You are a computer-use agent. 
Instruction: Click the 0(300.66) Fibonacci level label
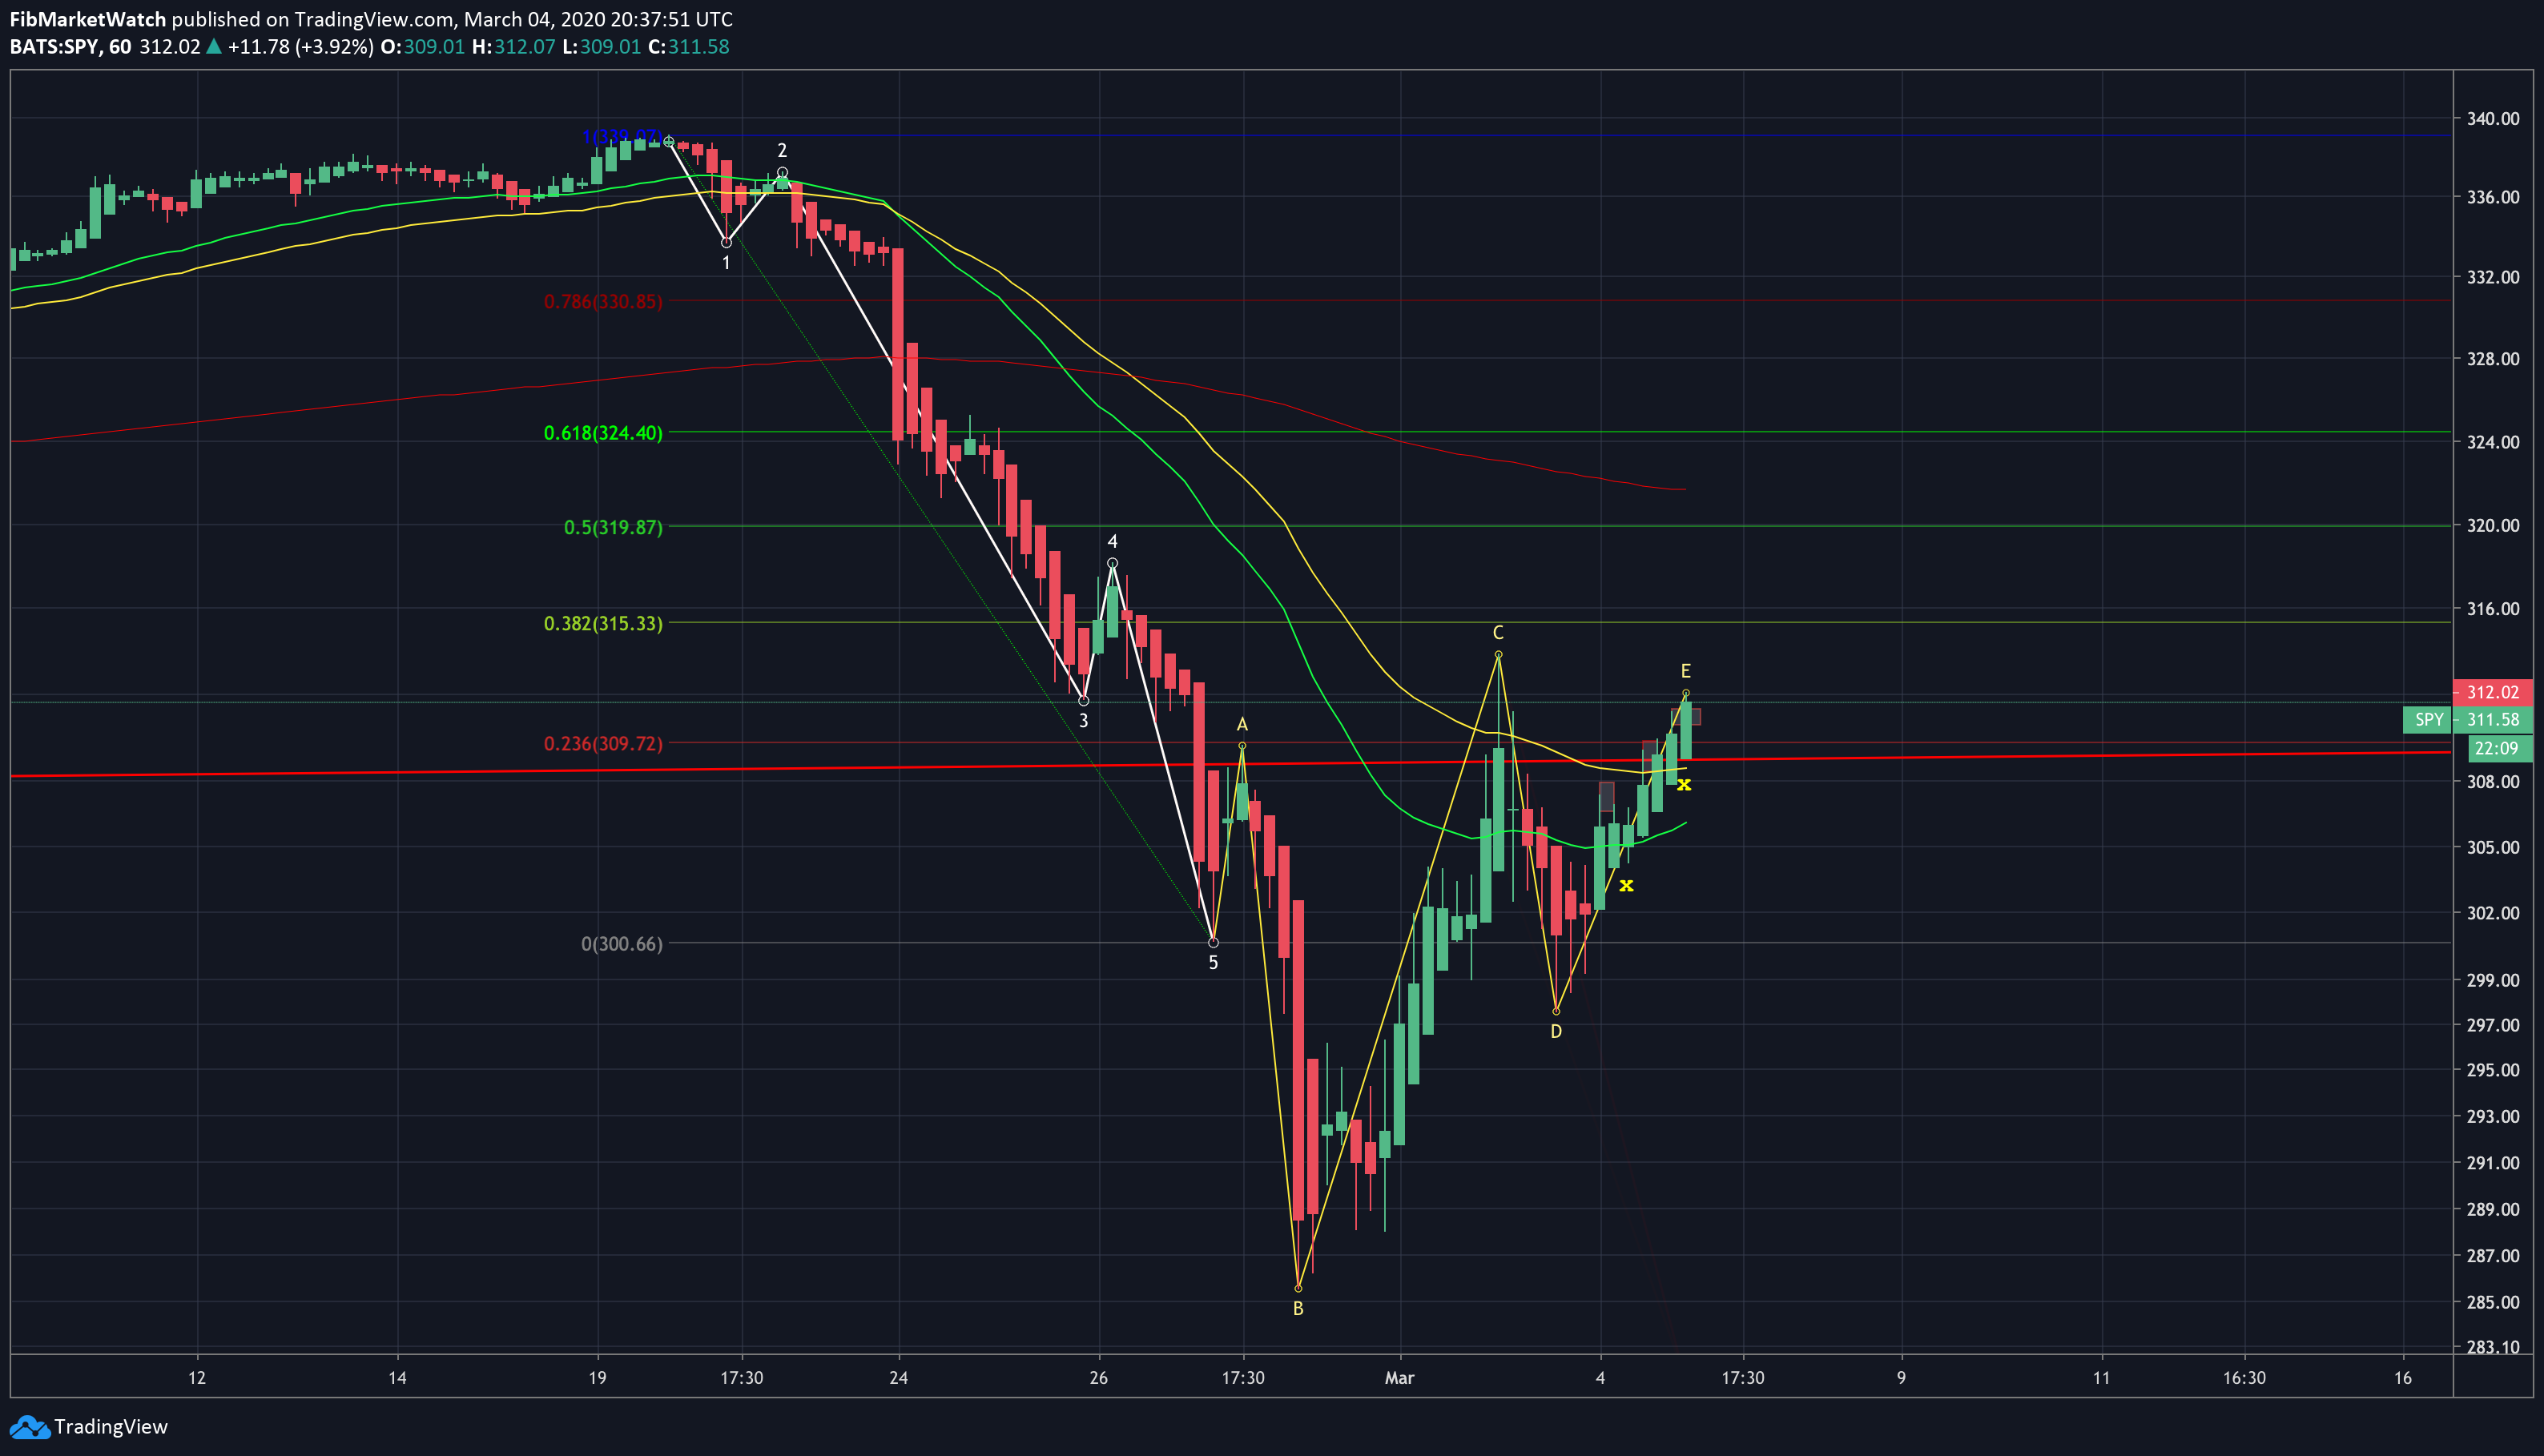[x=622, y=944]
